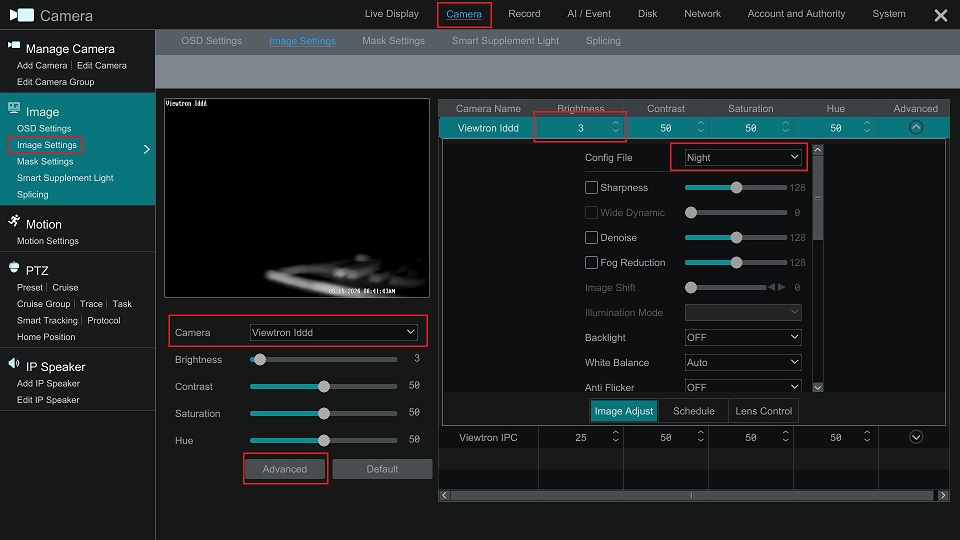Click the camera preview video thumbnail
This screenshot has width=960, height=540.
pos(297,198)
